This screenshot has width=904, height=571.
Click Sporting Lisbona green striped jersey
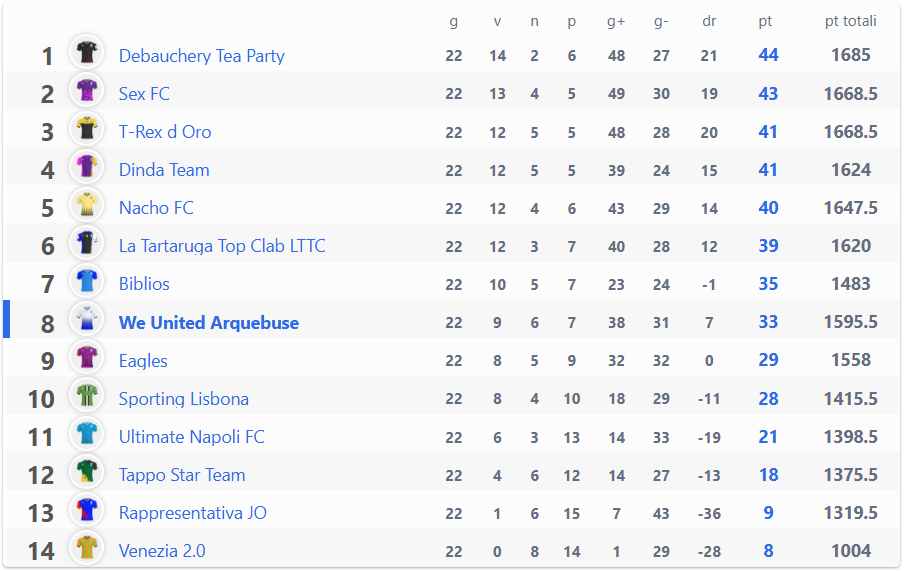(x=86, y=395)
